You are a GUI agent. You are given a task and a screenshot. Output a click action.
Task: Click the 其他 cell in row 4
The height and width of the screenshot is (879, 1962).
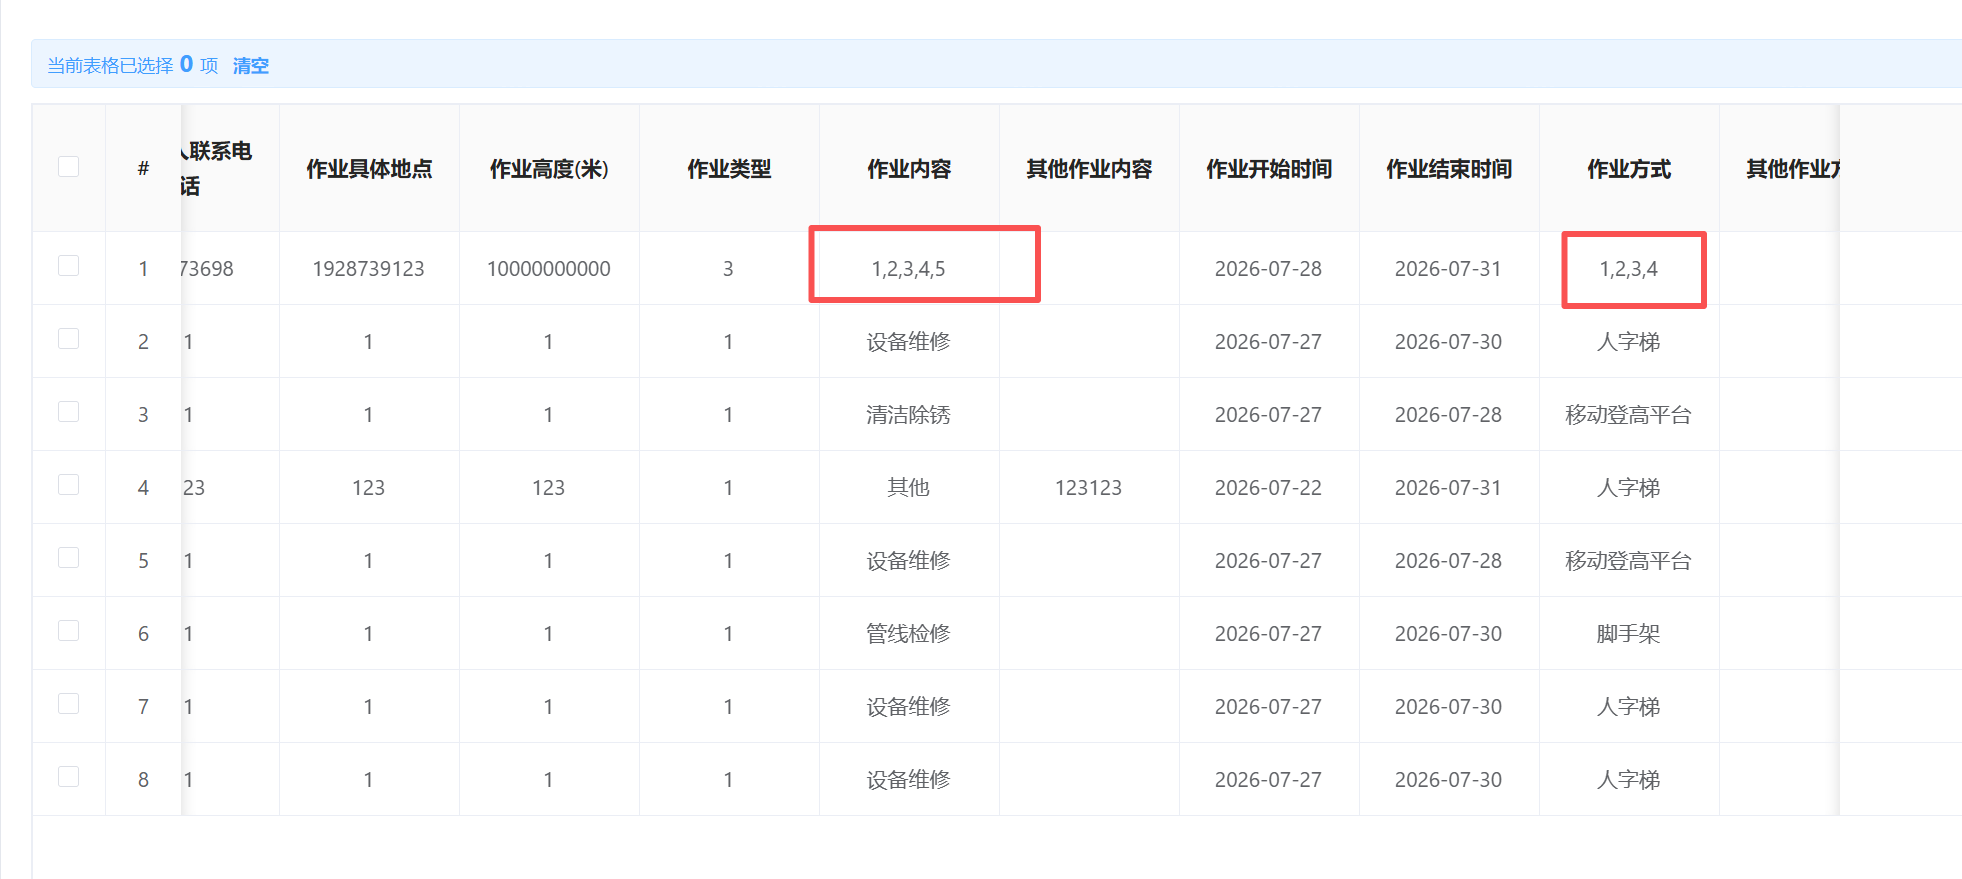(908, 488)
